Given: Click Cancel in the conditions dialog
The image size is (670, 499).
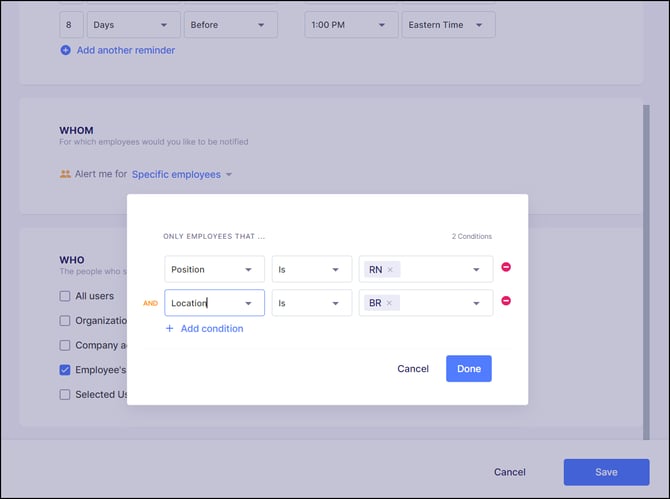Looking at the screenshot, I should click(x=413, y=369).
